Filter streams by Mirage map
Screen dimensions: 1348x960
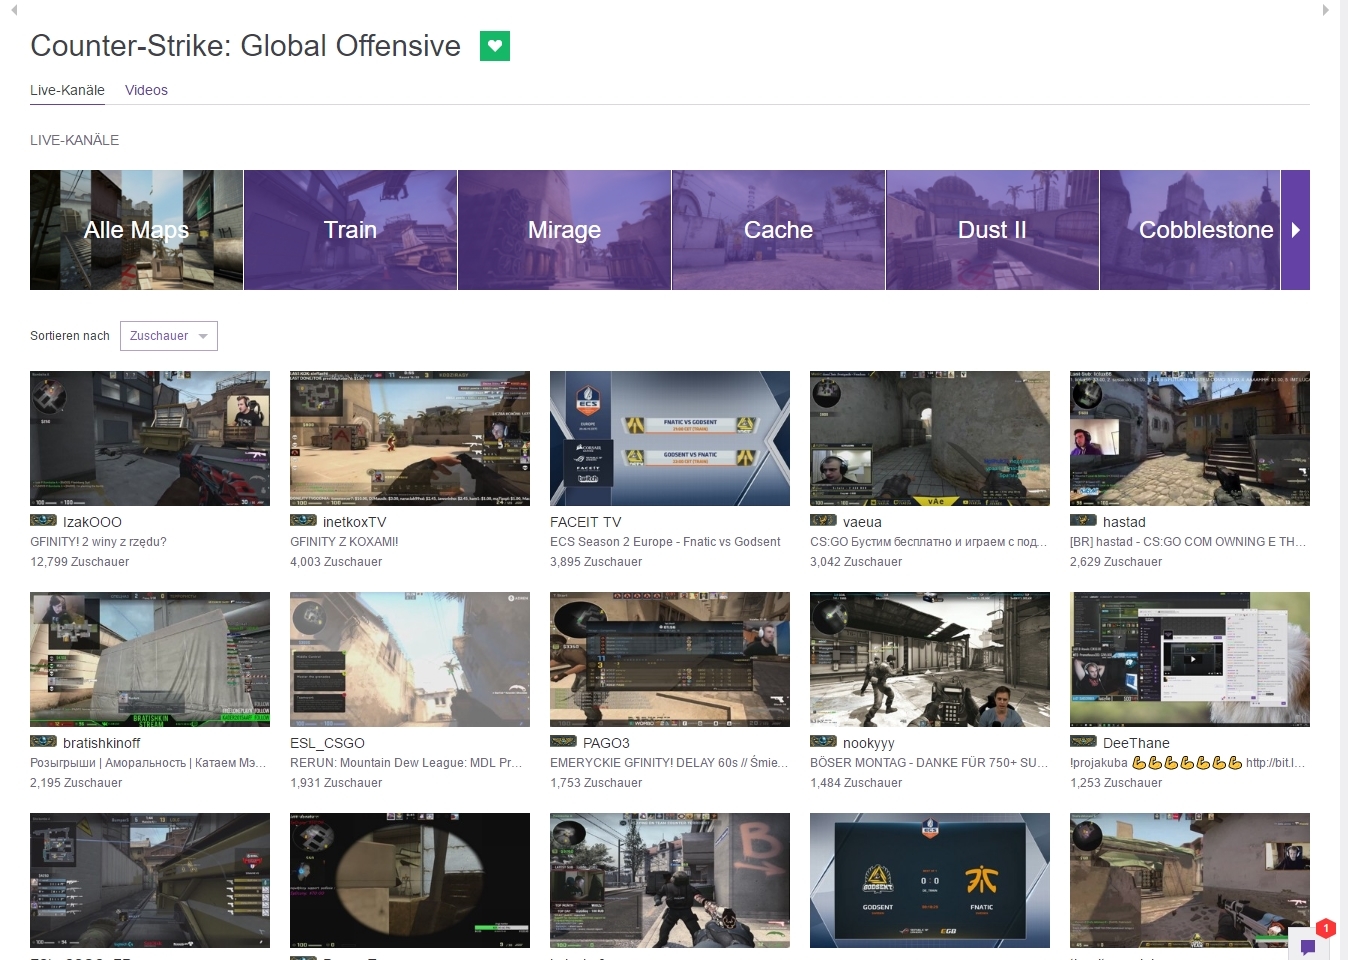[x=564, y=230]
